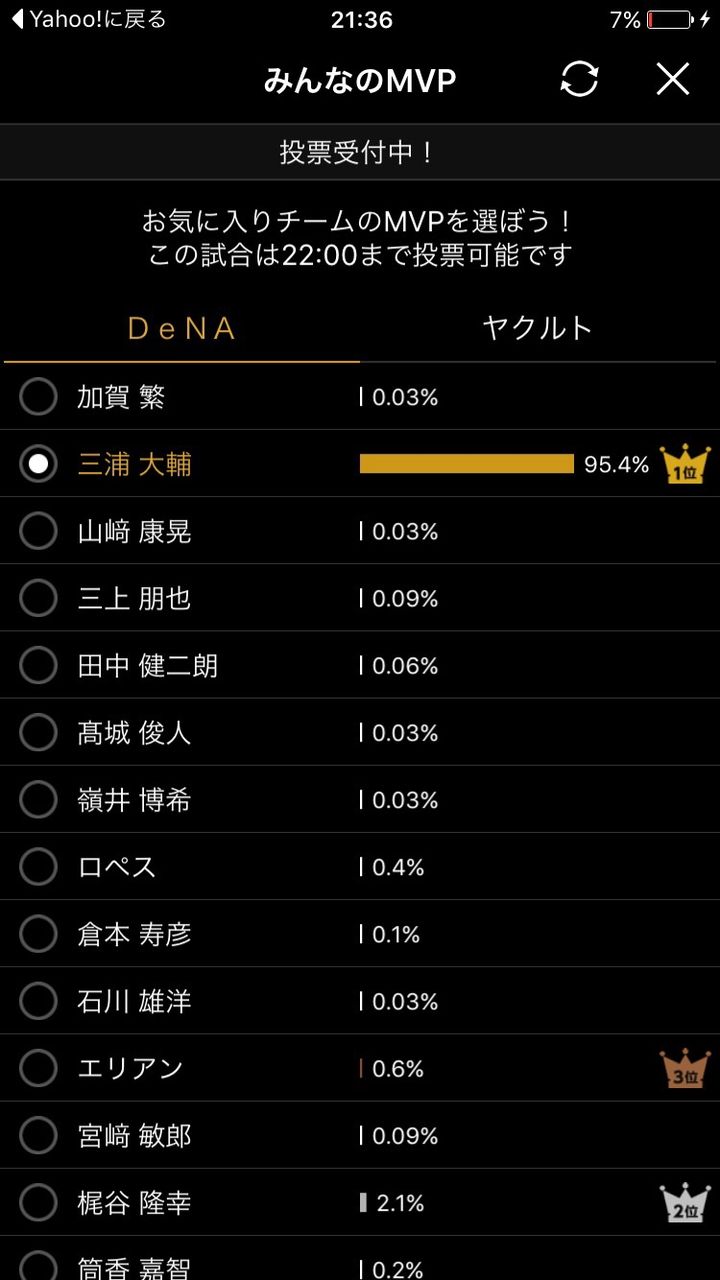720x1280 pixels.
Task: Vote for 梶谷 隆幸 via radio button
Action: tap(38, 1203)
